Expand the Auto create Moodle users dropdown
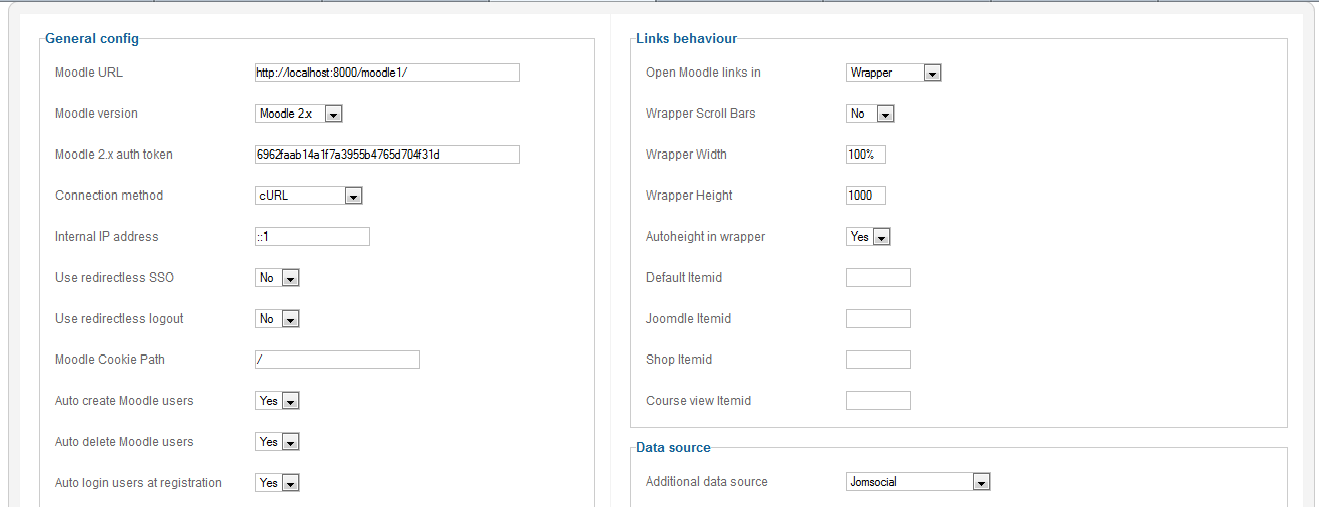The image size is (1319, 507). pyautogui.click(x=277, y=401)
